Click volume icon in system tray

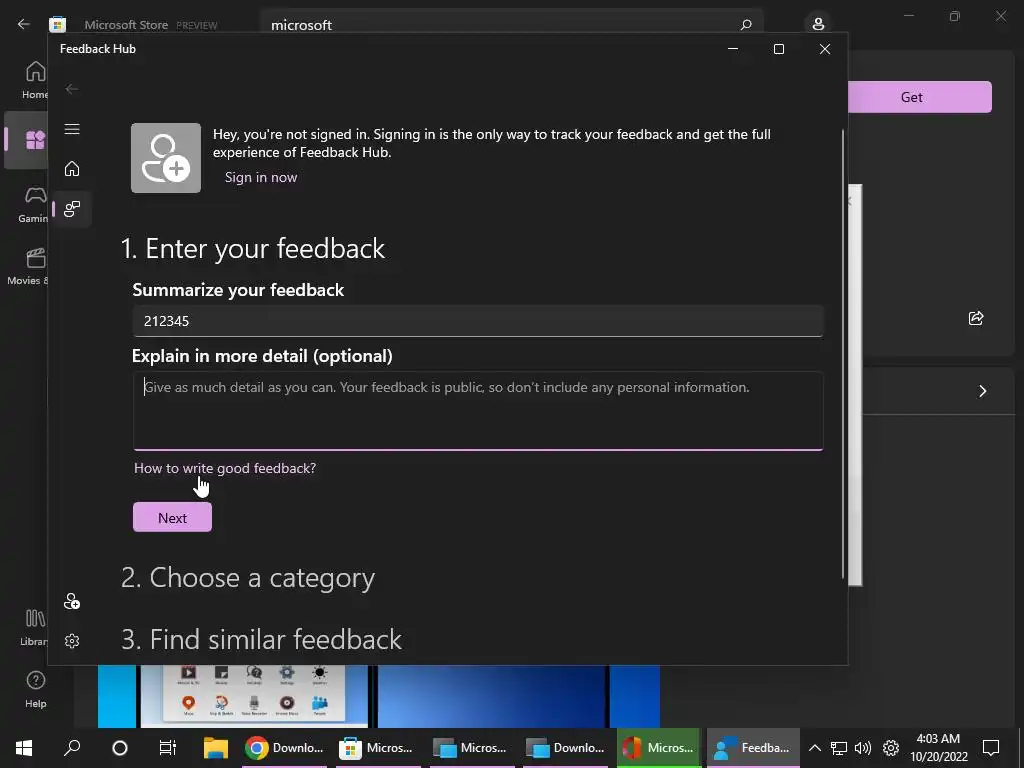pos(863,748)
